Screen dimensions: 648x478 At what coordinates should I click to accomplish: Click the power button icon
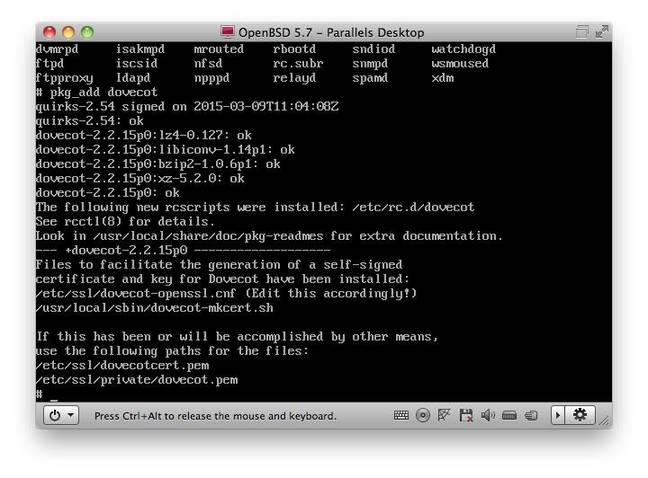coord(55,415)
